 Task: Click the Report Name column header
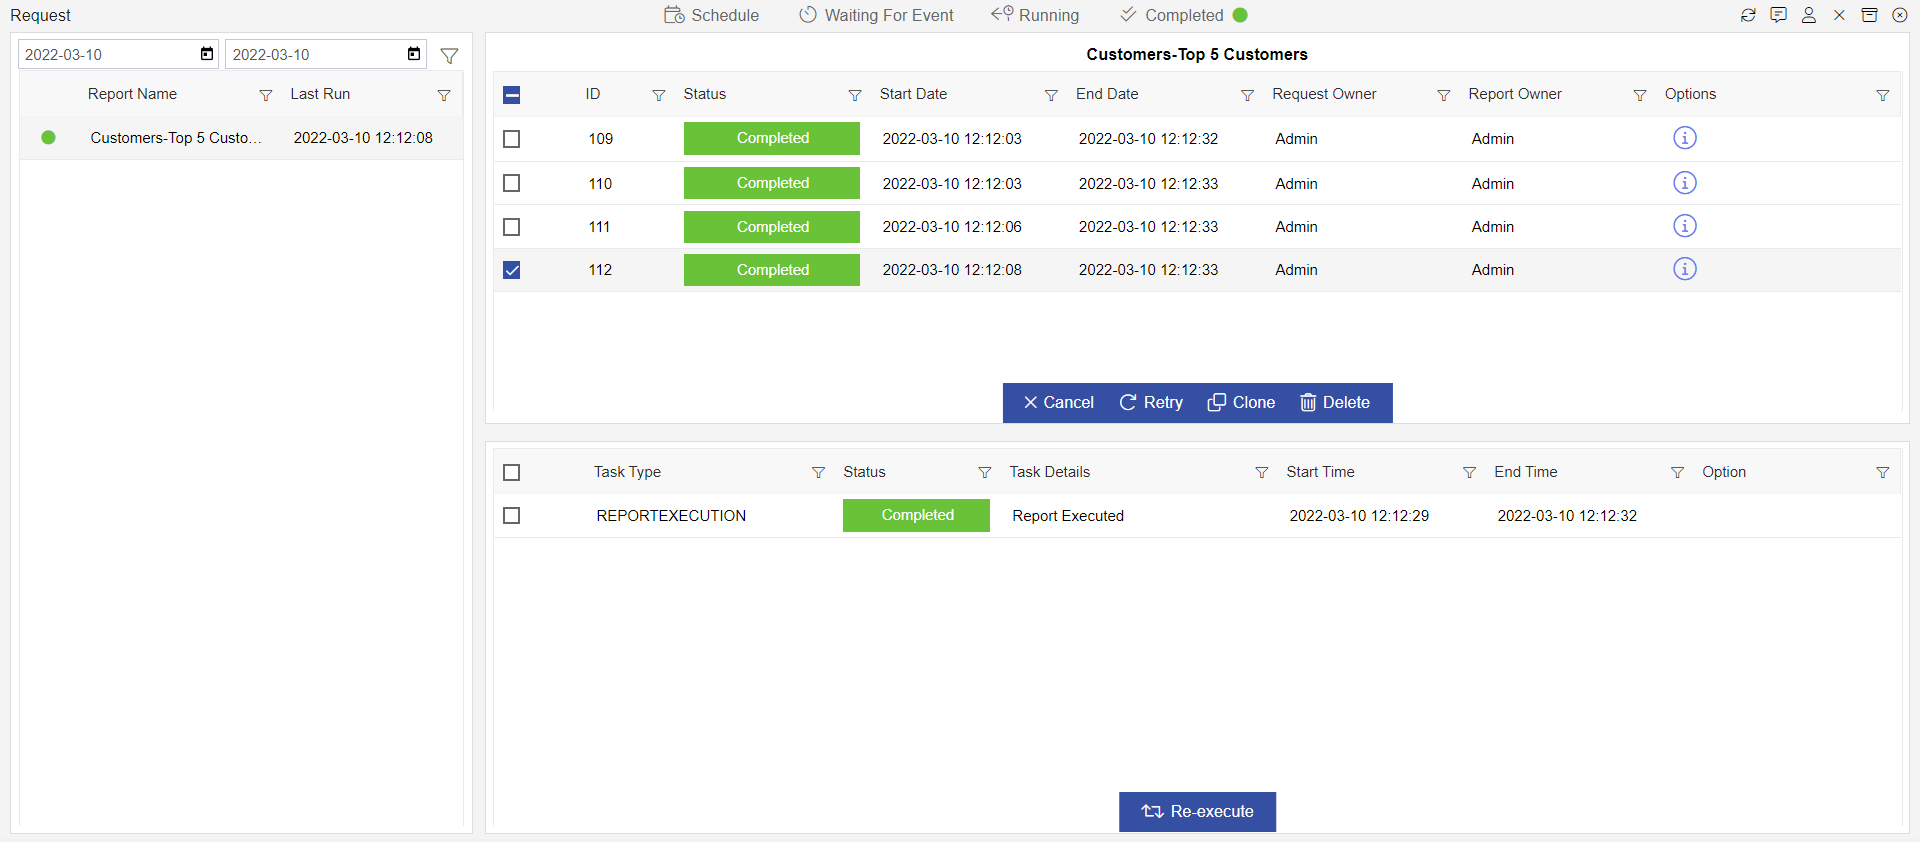132,94
